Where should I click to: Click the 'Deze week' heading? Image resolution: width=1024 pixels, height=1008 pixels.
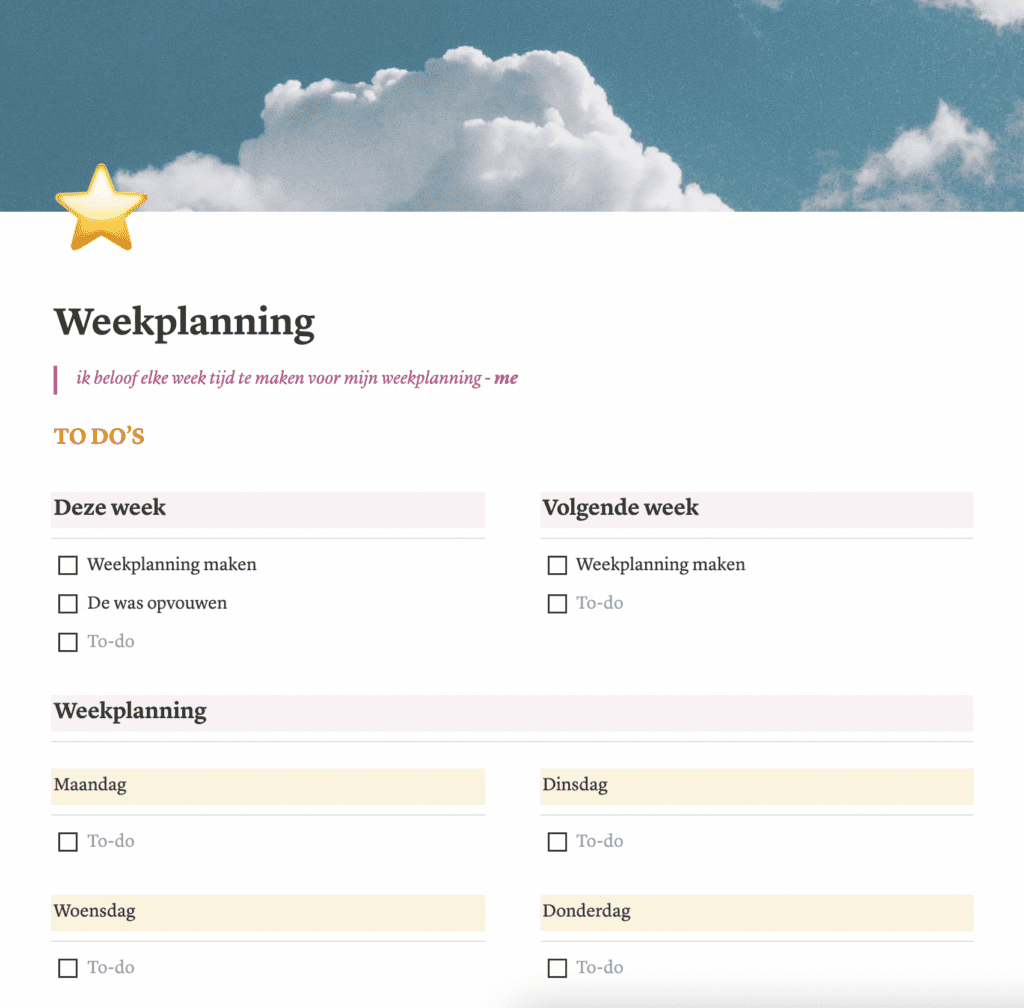(110, 508)
